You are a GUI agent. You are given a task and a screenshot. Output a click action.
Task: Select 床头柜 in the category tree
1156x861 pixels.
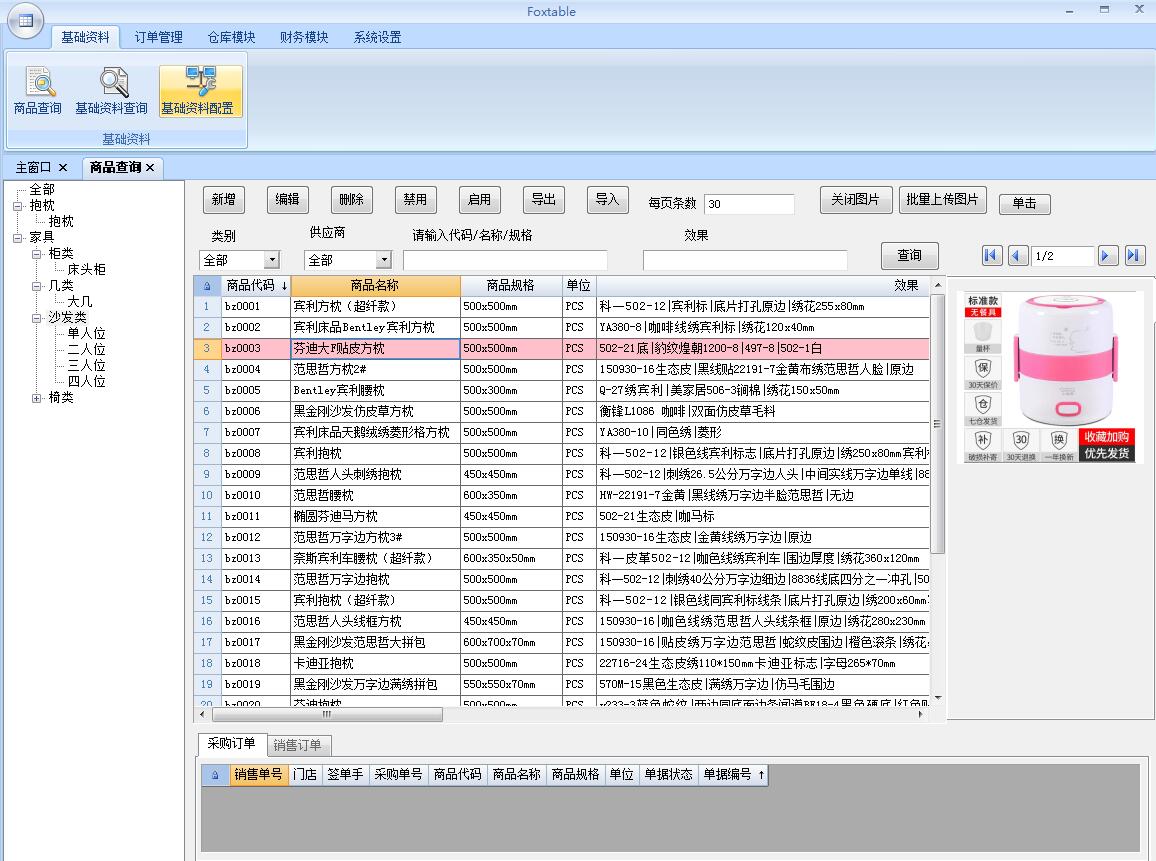click(86, 270)
